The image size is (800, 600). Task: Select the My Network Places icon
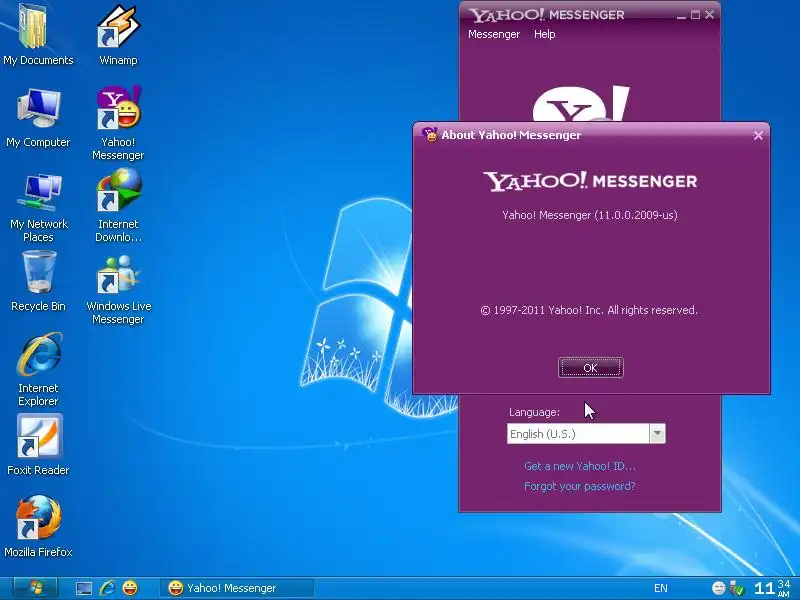pos(38,207)
